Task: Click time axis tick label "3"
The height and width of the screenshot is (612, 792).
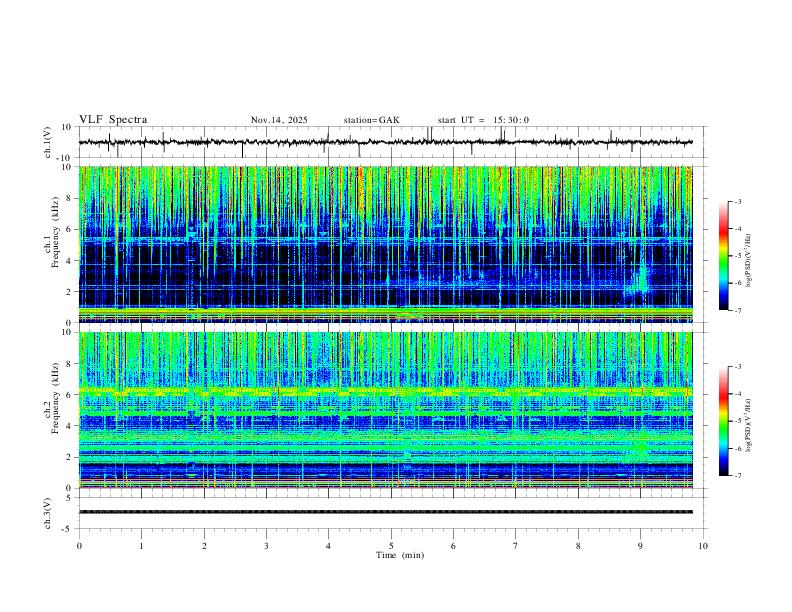Action: (x=266, y=546)
